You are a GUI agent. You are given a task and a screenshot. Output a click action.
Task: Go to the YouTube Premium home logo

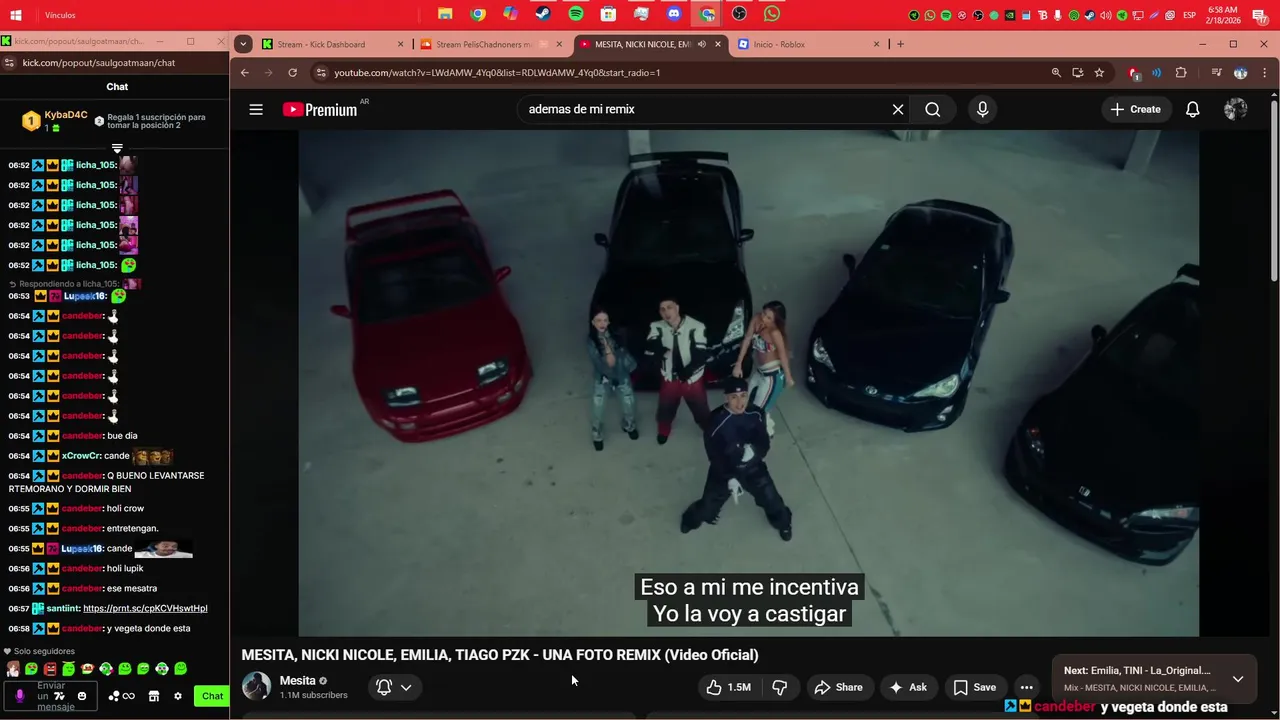coord(320,110)
